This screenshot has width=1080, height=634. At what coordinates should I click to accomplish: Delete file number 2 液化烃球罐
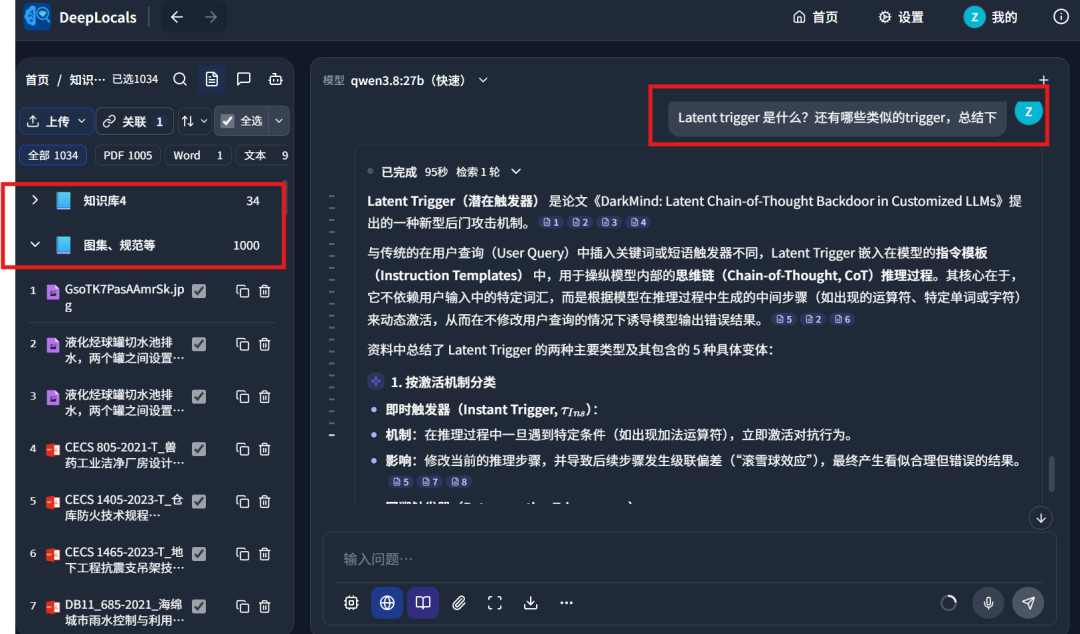[x=264, y=344]
